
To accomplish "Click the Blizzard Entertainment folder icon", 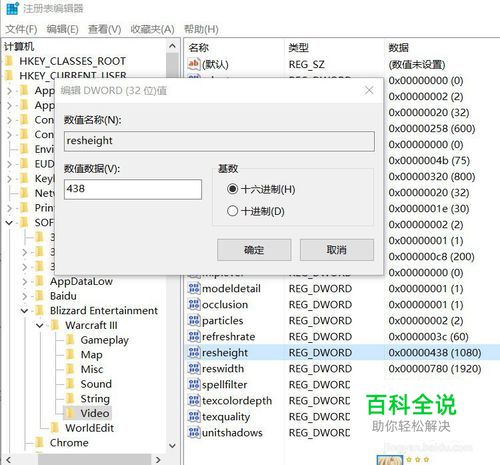I will tap(39, 310).
